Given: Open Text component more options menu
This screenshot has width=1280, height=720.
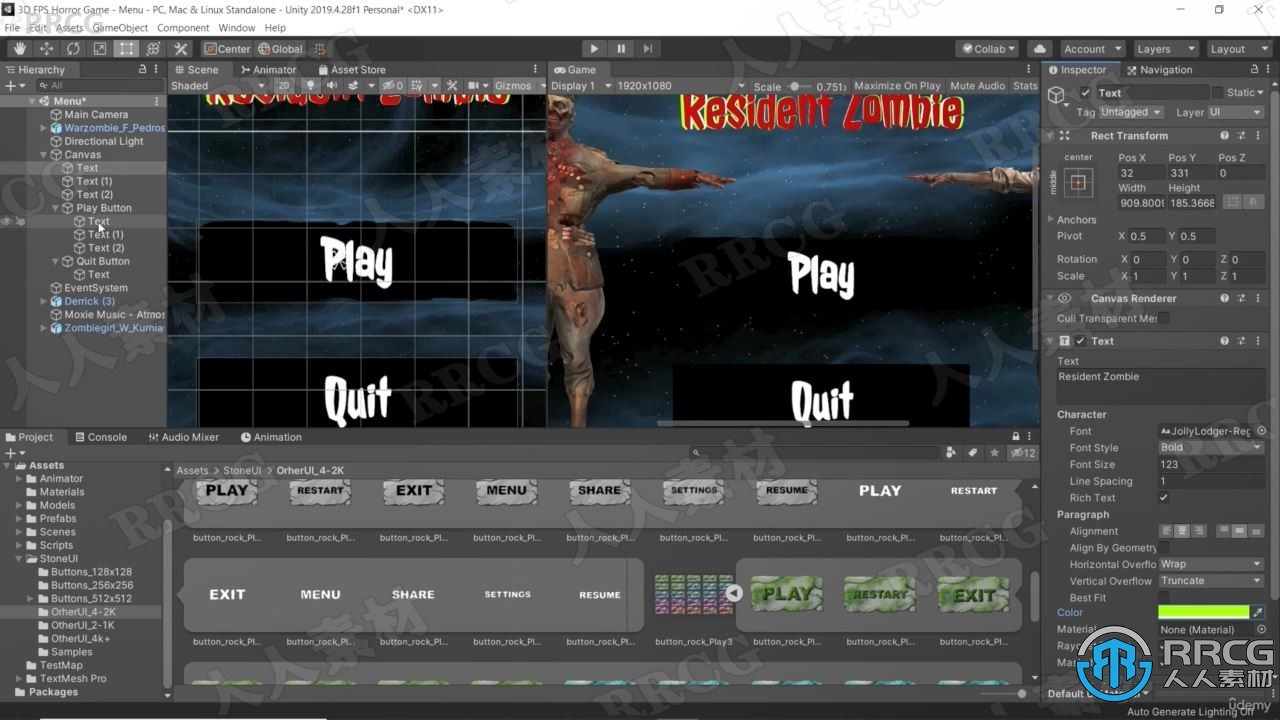Looking at the screenshot, I should click(x=1256, y=341).
